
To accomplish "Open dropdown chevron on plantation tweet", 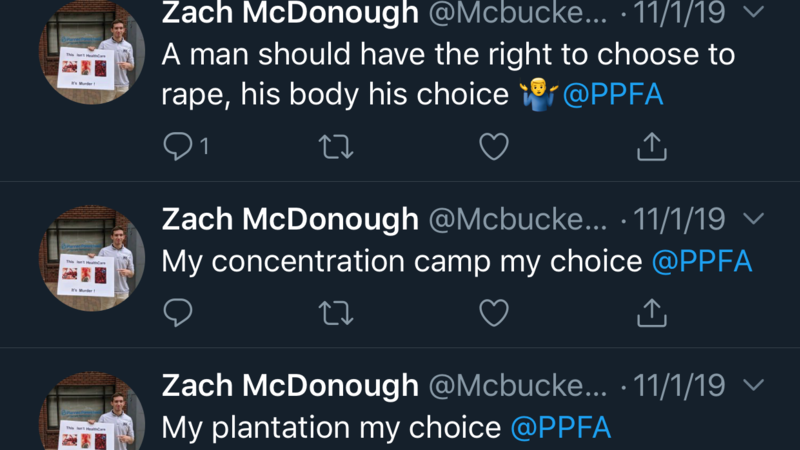I will 755,385.
